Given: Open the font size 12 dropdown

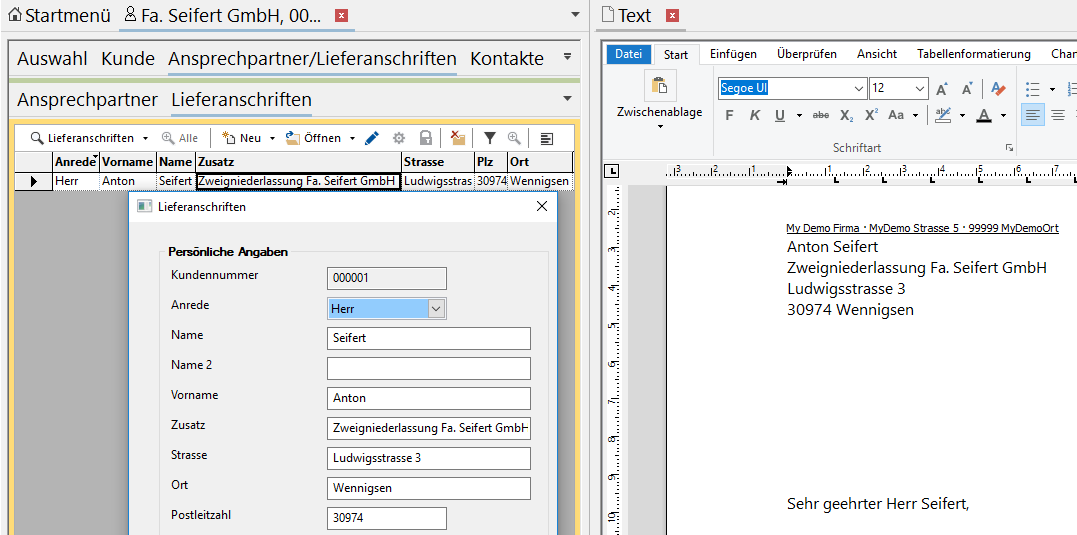Looking at the screenshot, I should pyautogui.click(x=920, y=89).
